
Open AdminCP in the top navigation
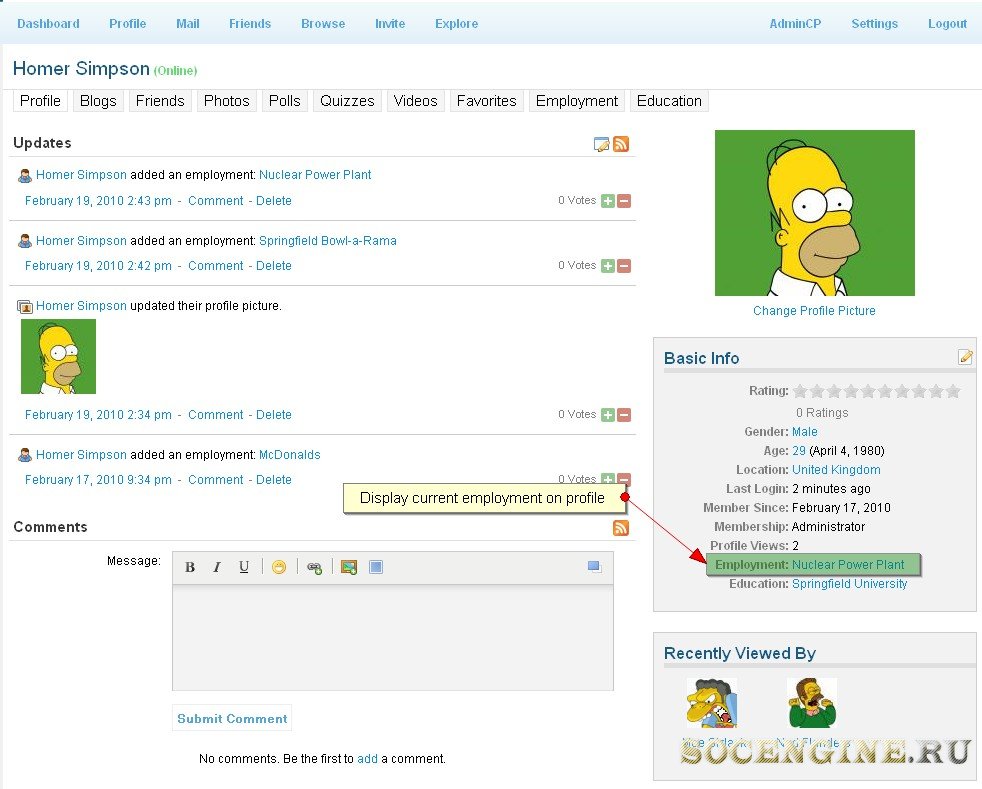point(795,24)
